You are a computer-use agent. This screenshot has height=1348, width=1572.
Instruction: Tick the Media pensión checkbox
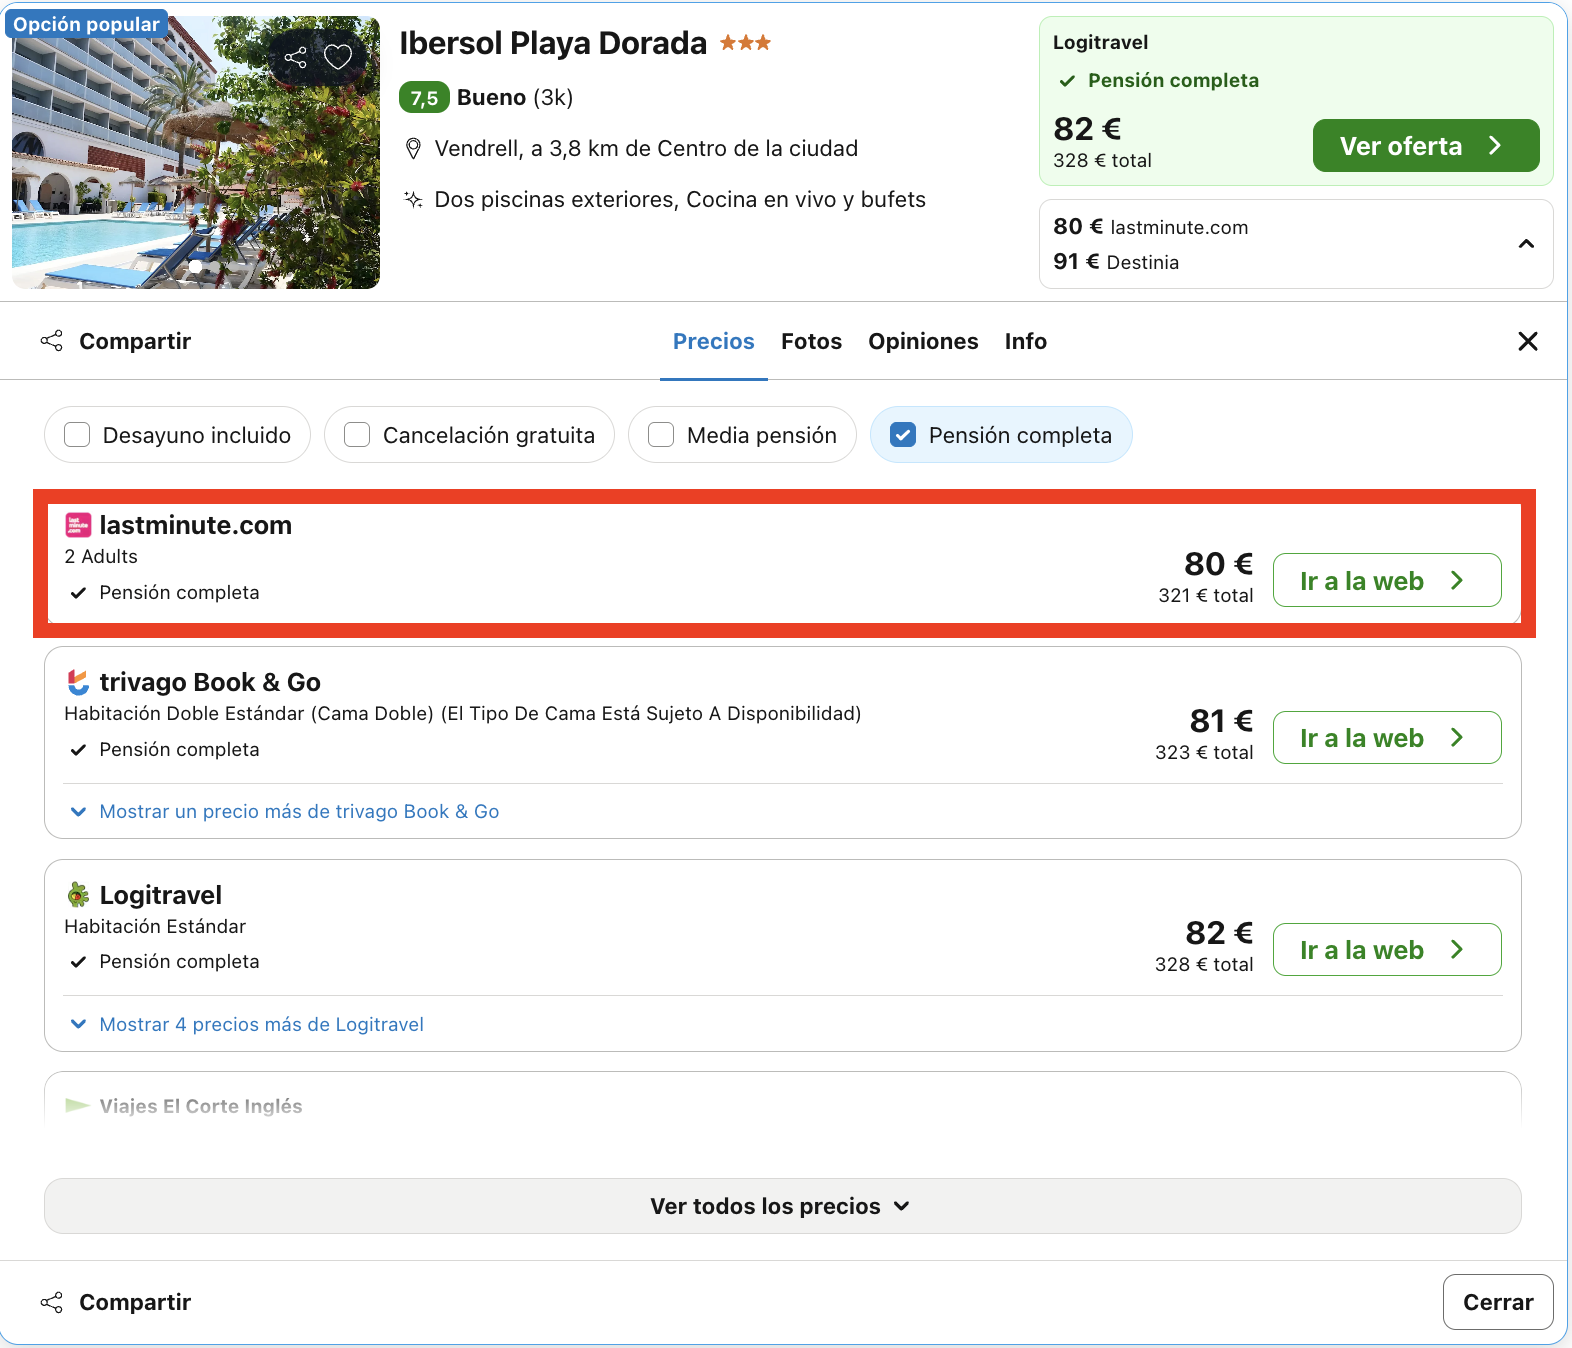point(661,435)
